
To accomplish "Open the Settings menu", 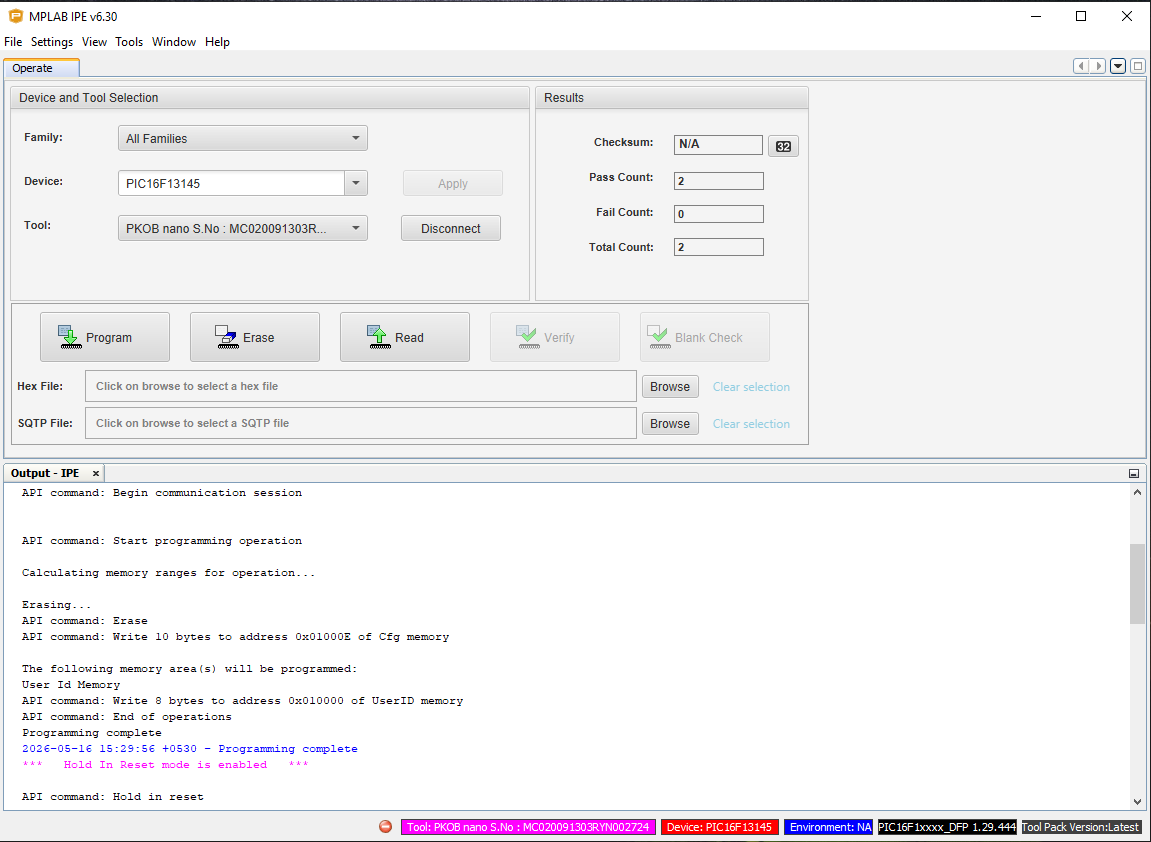I will click(51, 42).
